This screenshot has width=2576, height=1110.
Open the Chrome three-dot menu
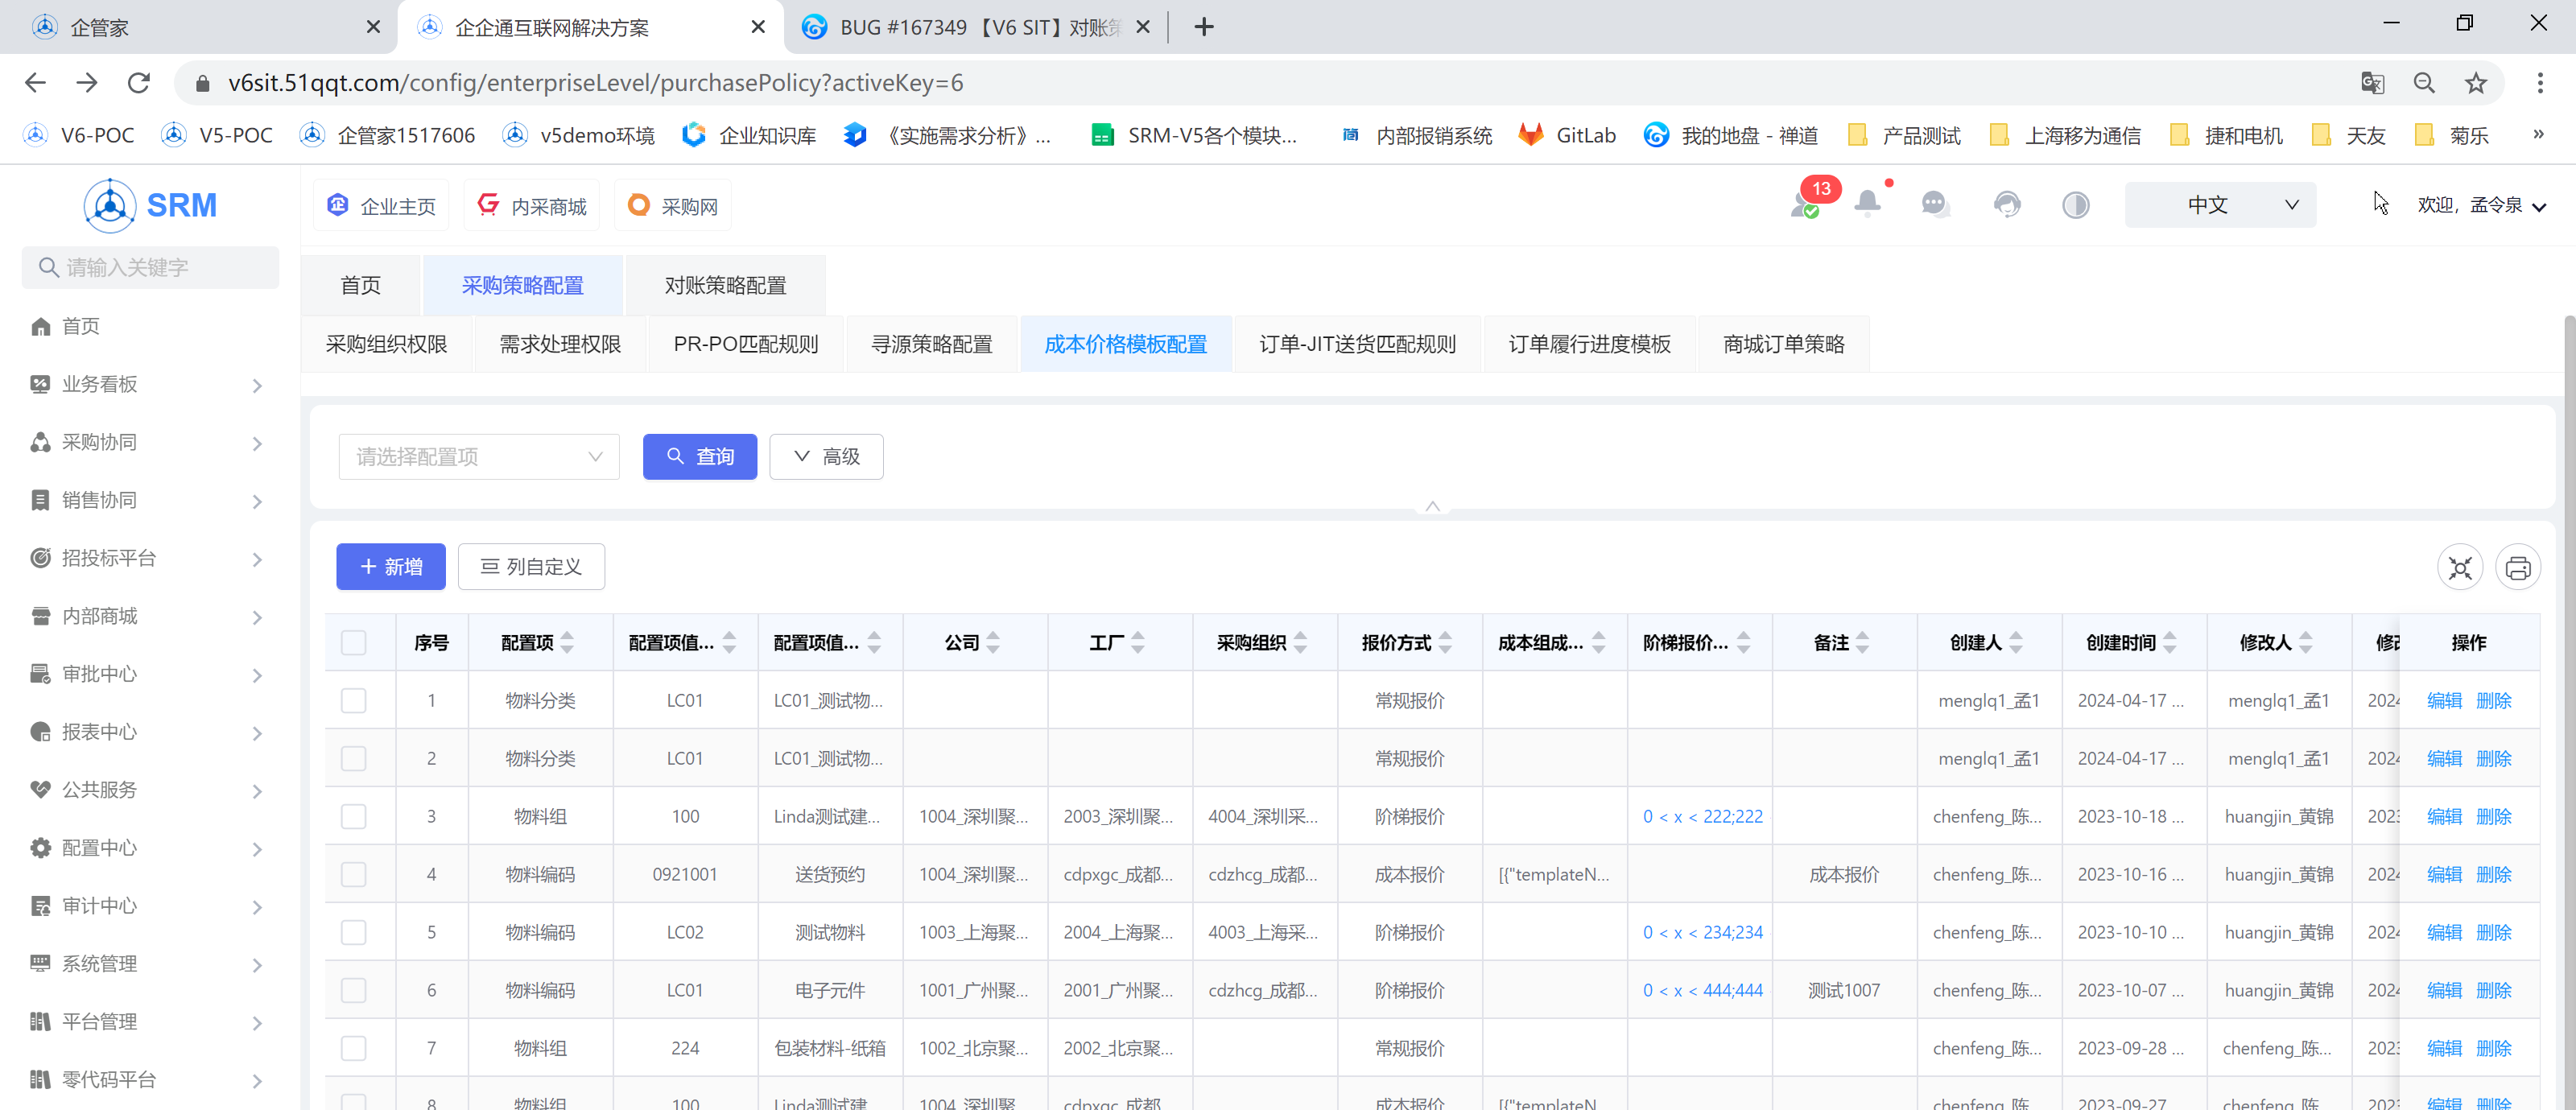tap(2539, 83)
